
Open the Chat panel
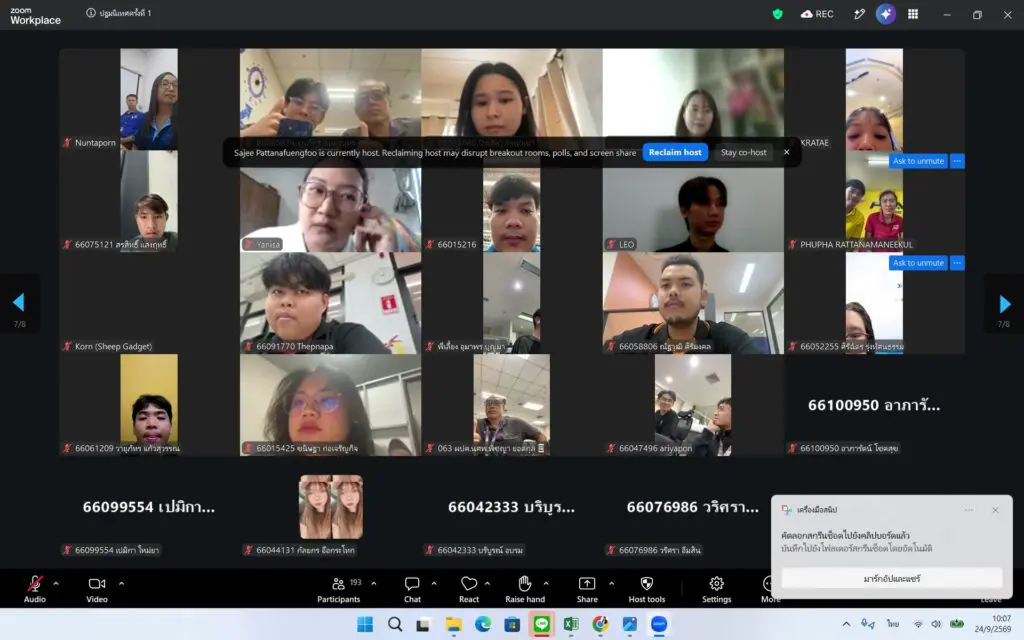[412, 590]
